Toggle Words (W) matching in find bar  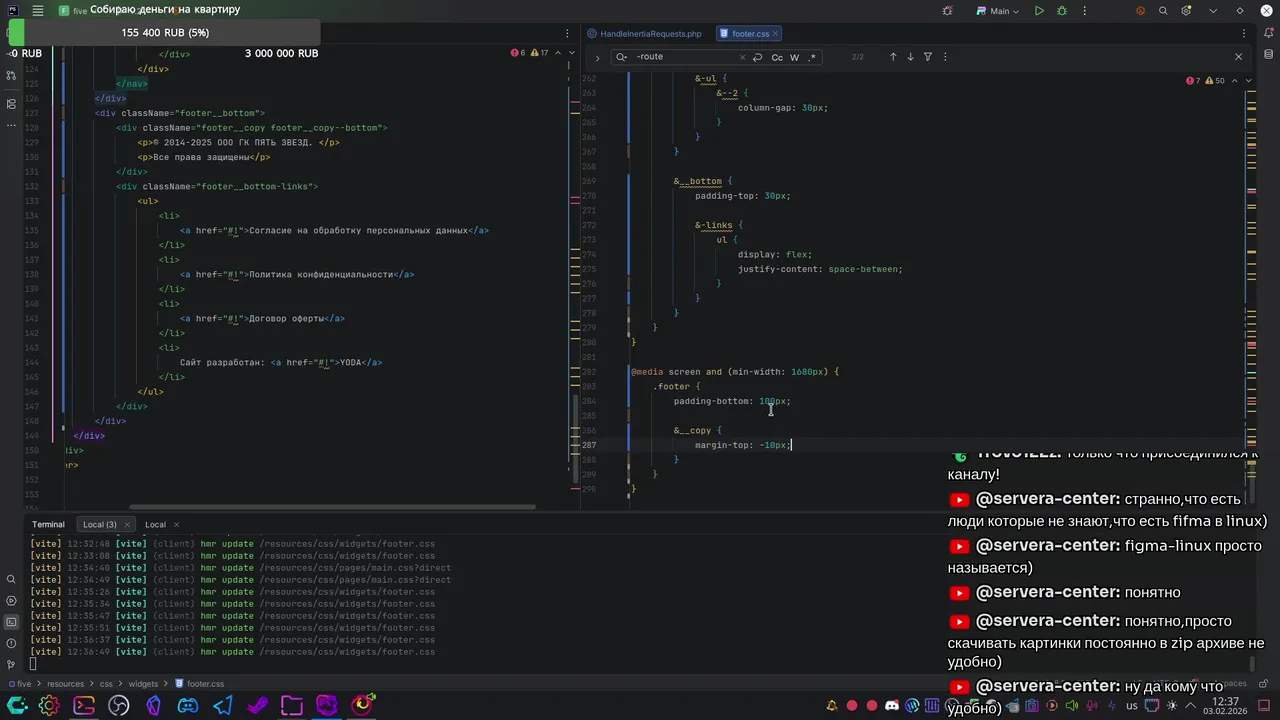coord(795,57)
